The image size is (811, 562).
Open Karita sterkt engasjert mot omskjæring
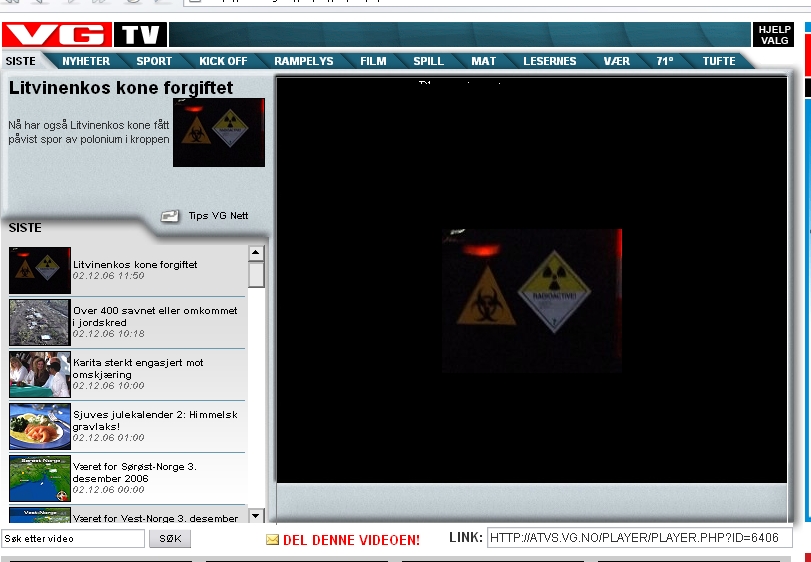tap(138, 368)
